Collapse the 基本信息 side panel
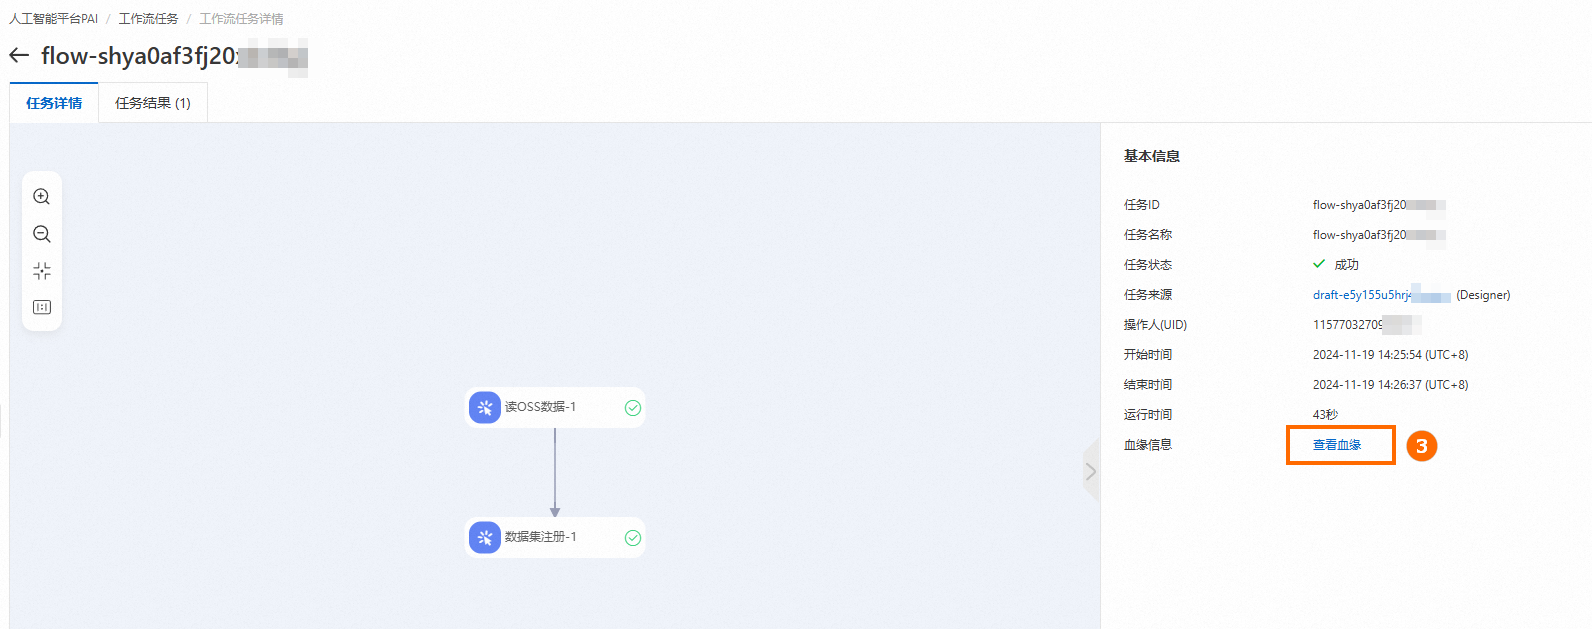The width and height of the screenshot is (1592, 629). coord(1091,471)
